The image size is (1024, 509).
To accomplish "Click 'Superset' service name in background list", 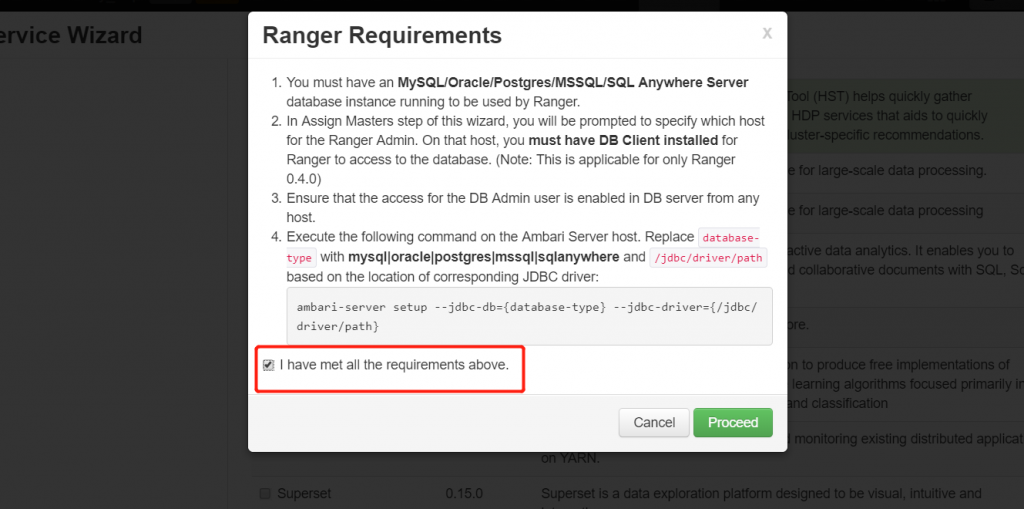I will click(x=302, y=493).
